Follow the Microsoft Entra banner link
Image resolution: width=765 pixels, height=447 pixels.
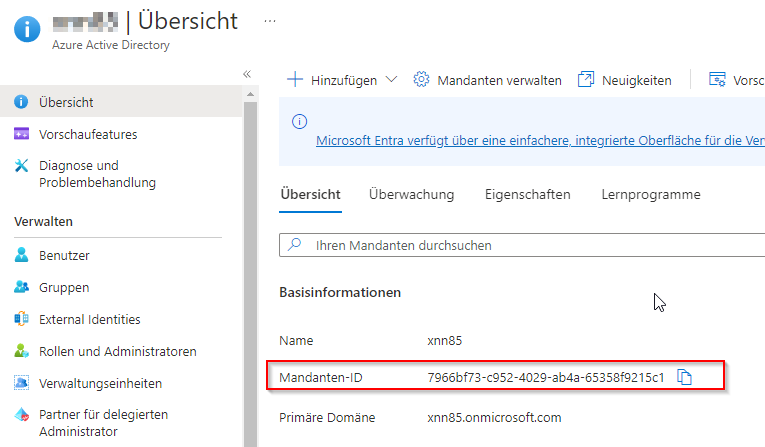tap(540, 141)
